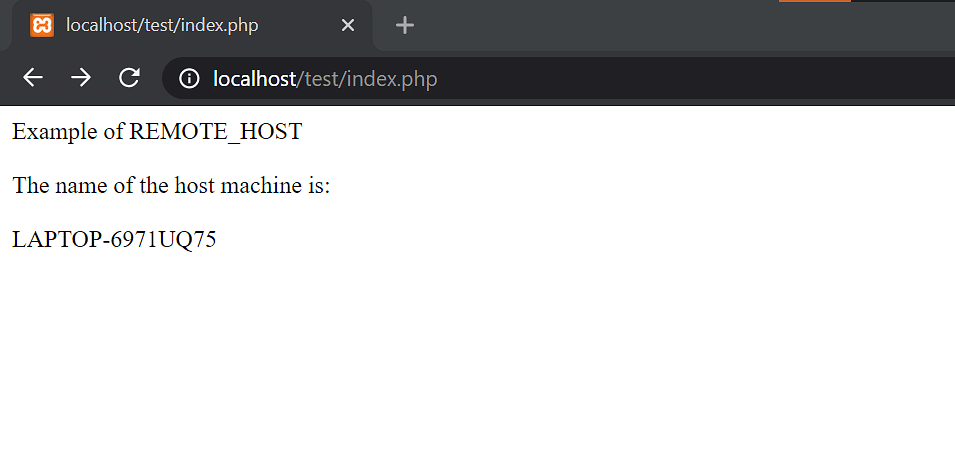Click the '/test/index.php' path in the URL

click(x=367, y=79)
